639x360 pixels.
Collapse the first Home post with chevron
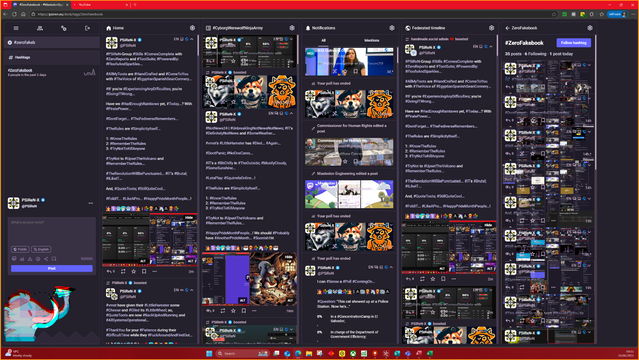[192, 39]
